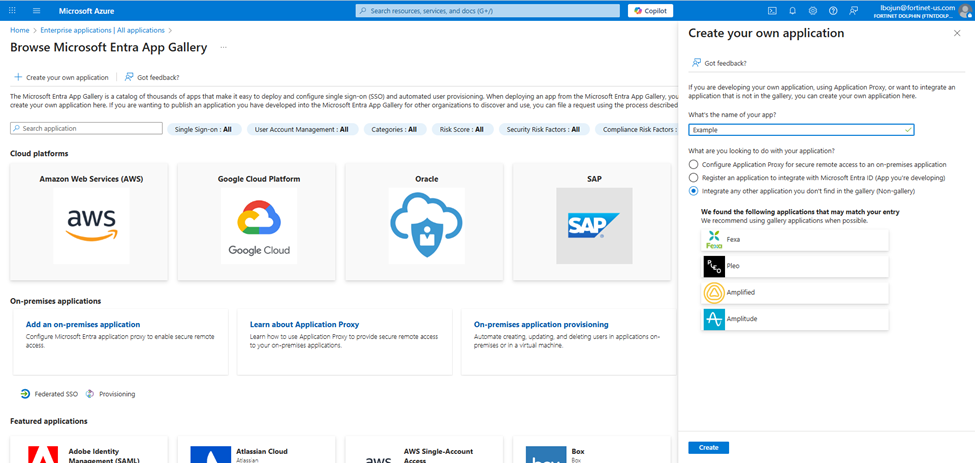Open the Enterprise applications breadcrumb link

point(103,30)
